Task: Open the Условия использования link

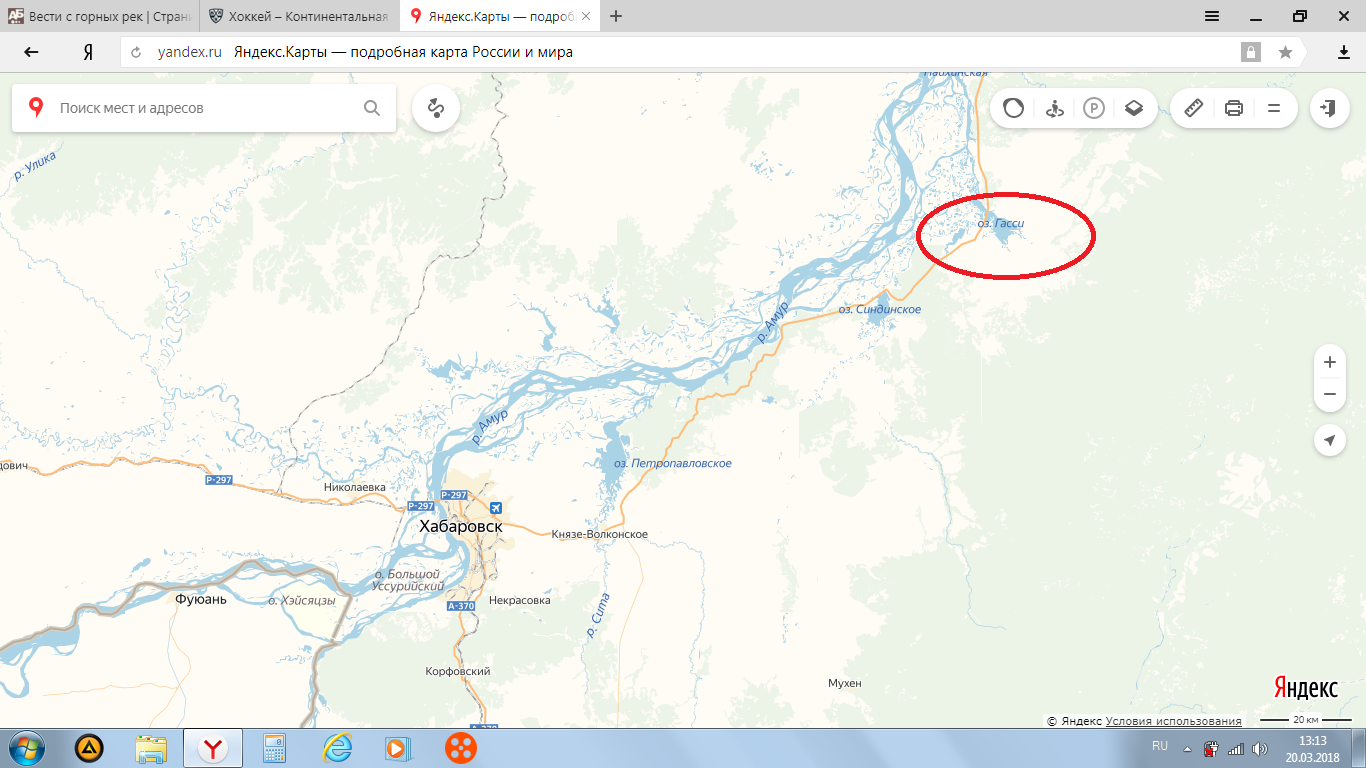Action: [1174, 721]
